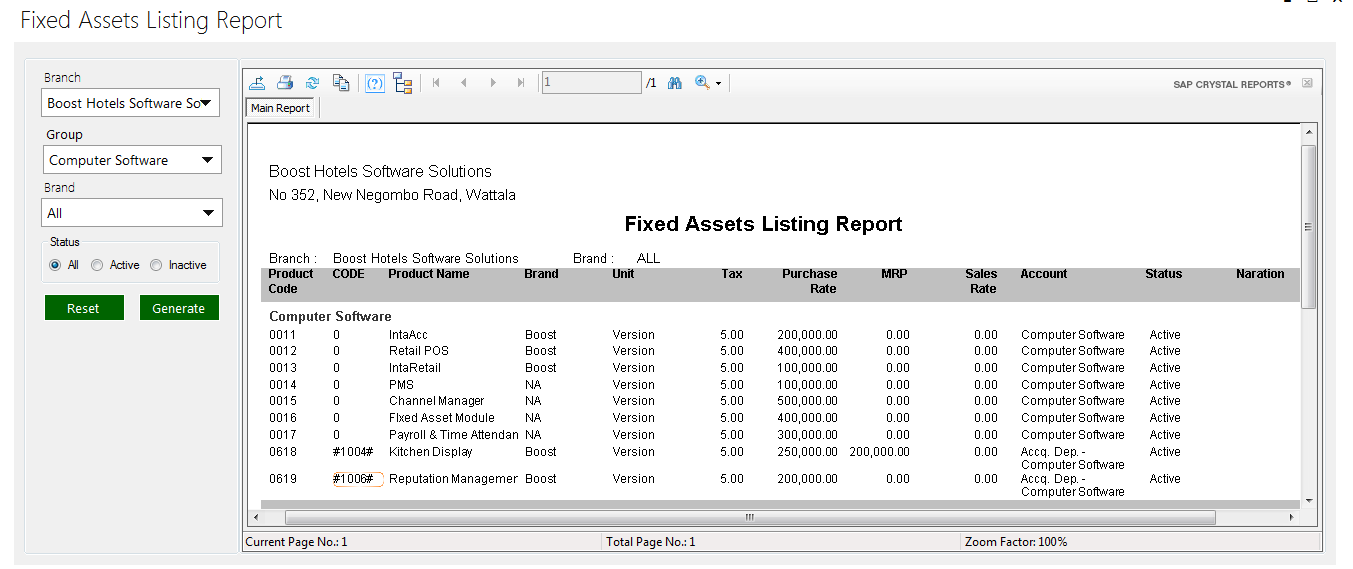
Task: Click the page number input field
Action: pyautogui.click(x=591, y=83)
